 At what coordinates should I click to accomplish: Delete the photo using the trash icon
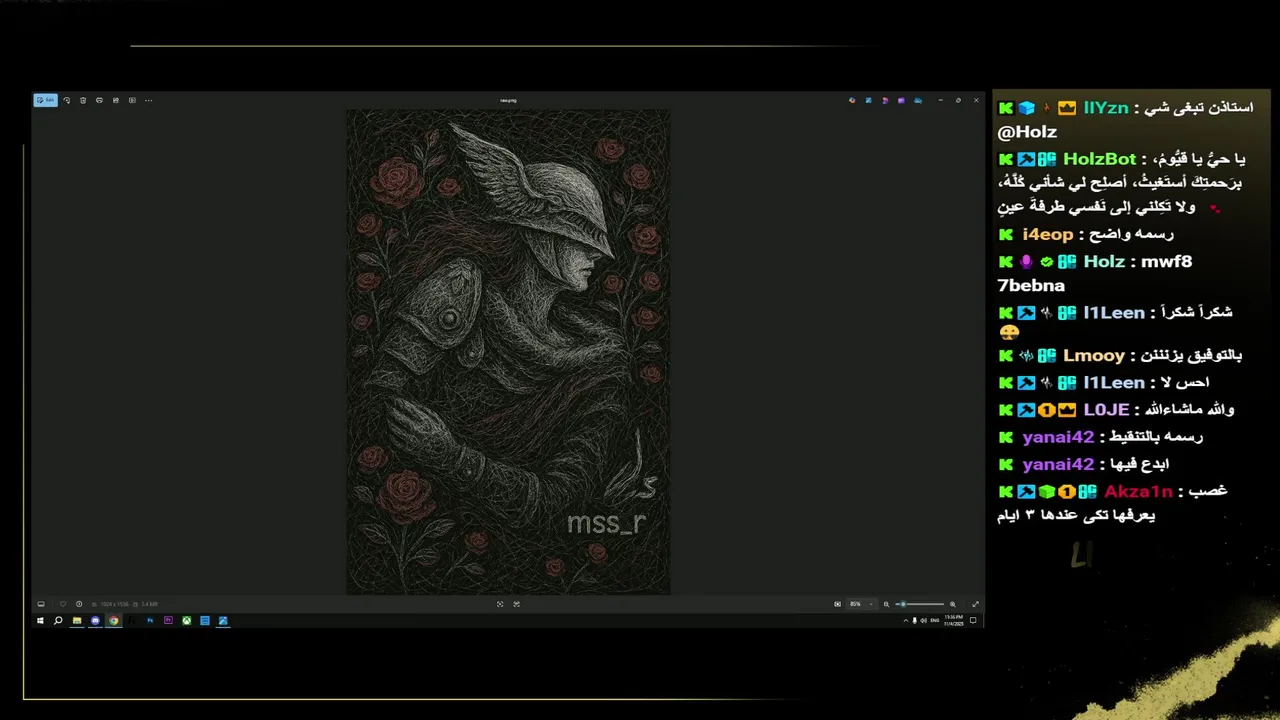[x=83, y=100]
